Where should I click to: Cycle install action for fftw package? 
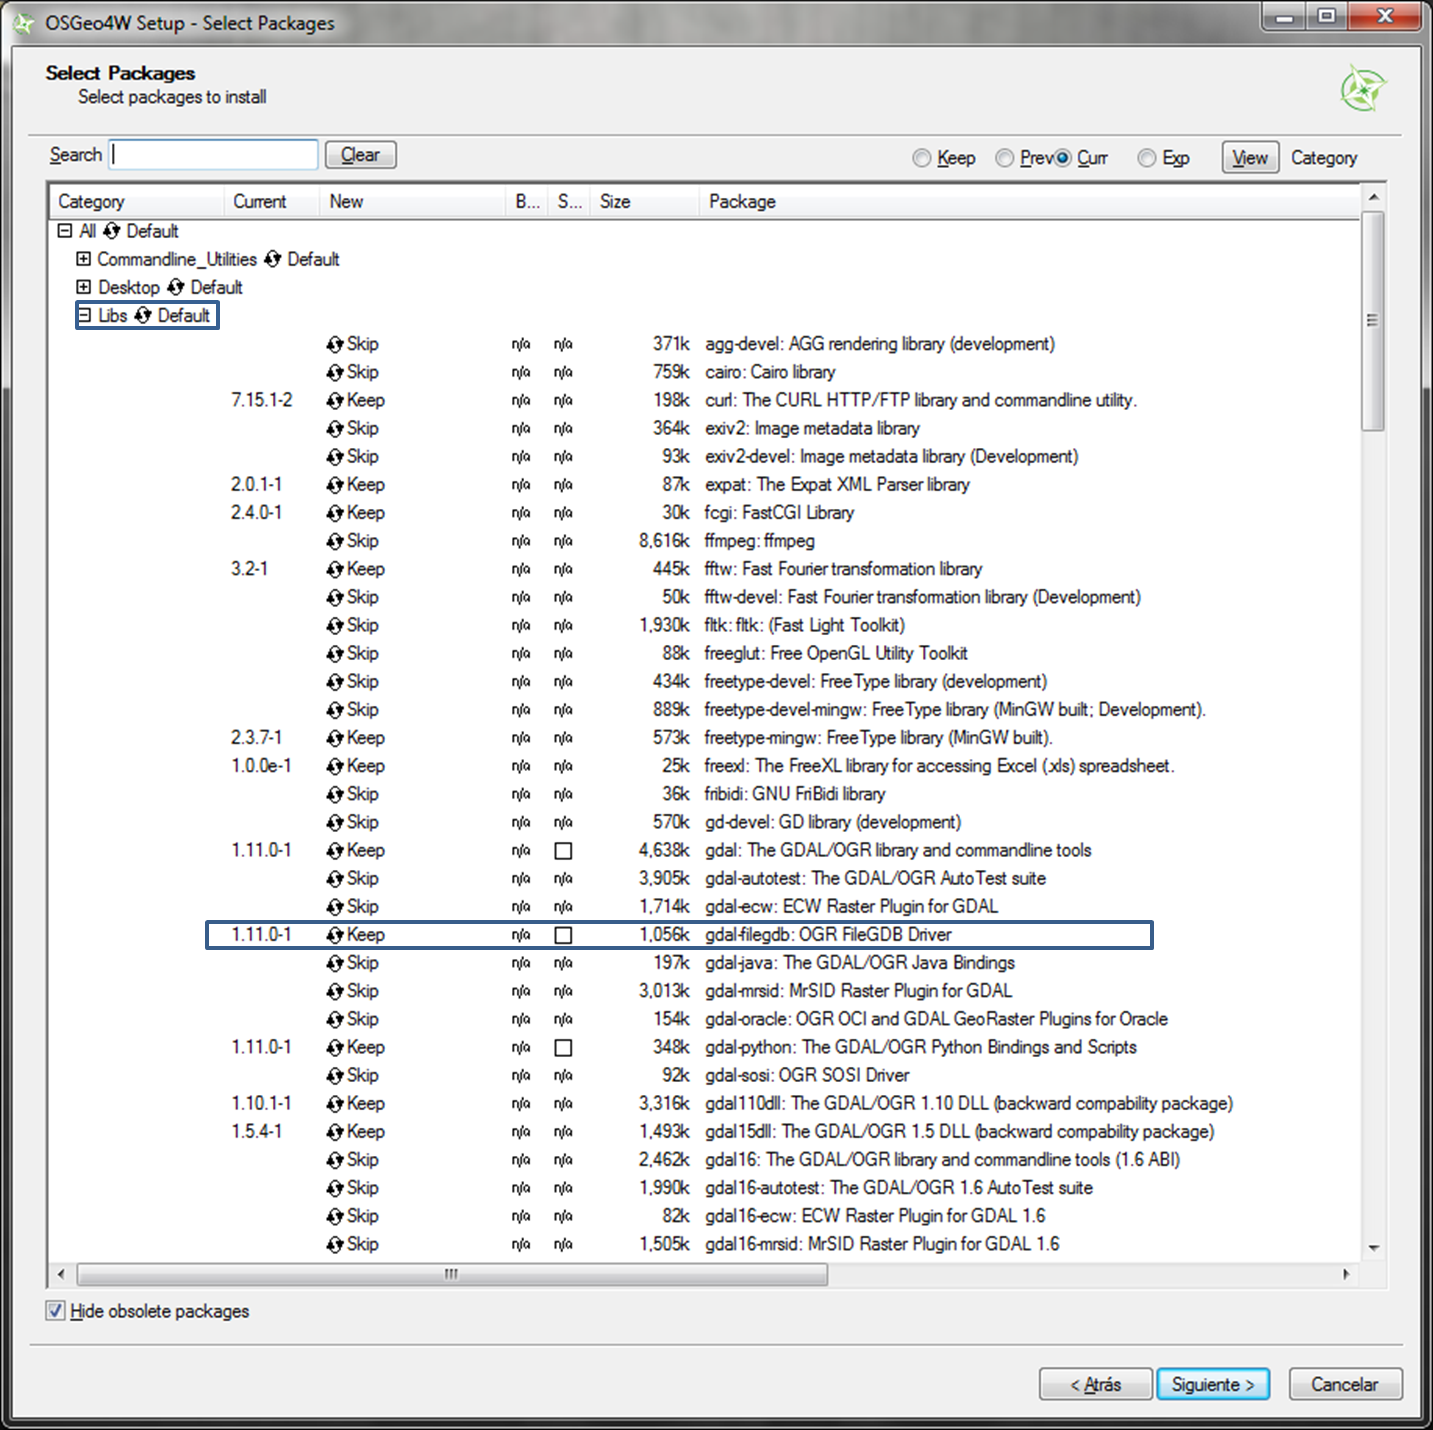pos(335,569)
